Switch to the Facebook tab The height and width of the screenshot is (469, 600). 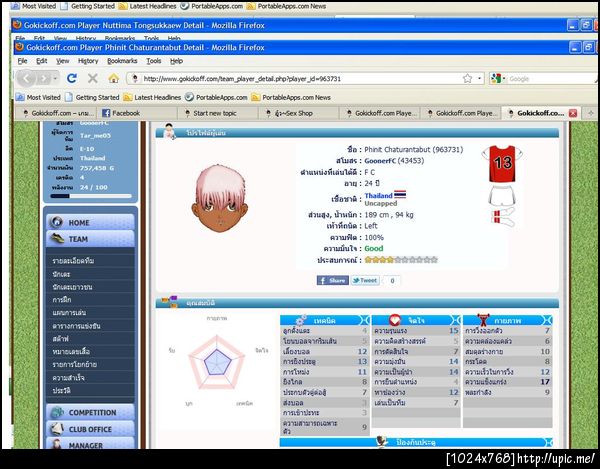(137, 113)
